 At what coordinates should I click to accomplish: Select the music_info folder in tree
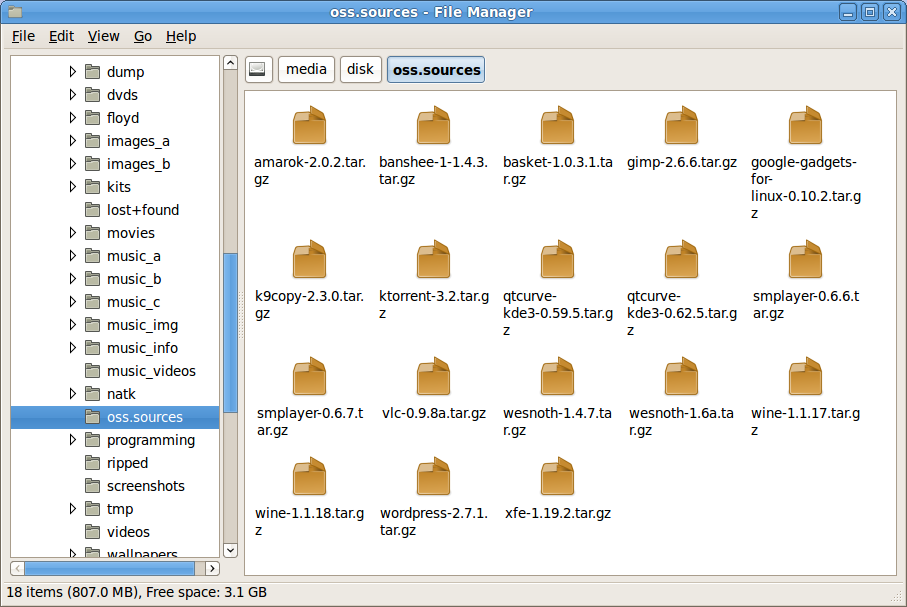pyautogui.click(x=142, y=348)
